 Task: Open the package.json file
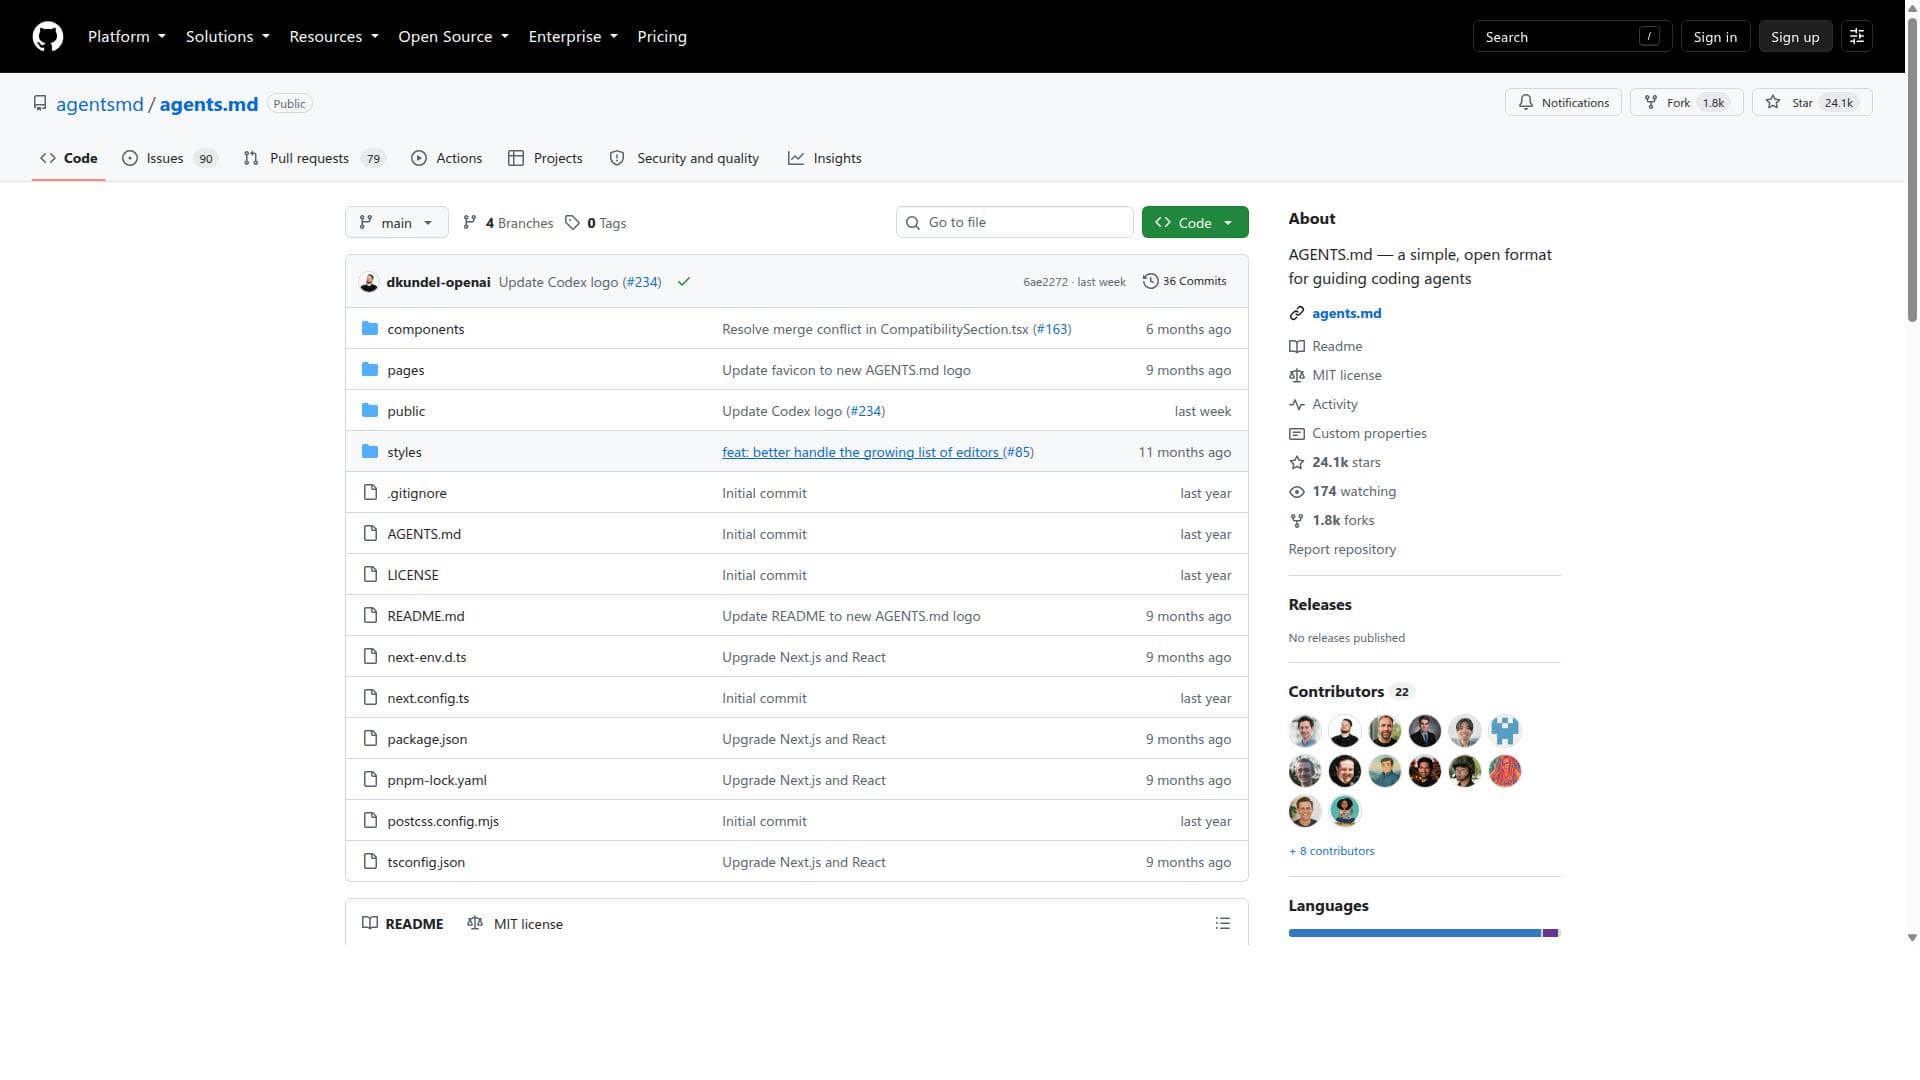pos(427,739)
